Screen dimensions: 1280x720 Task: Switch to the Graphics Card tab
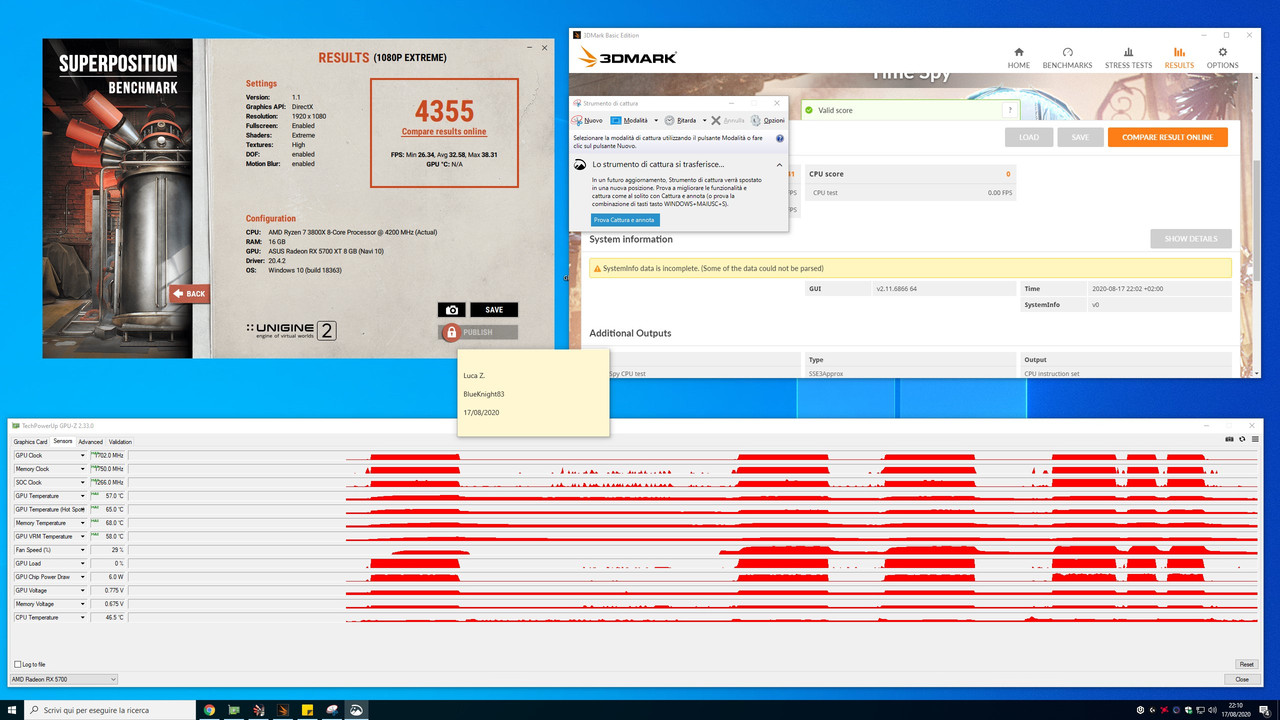30,441
